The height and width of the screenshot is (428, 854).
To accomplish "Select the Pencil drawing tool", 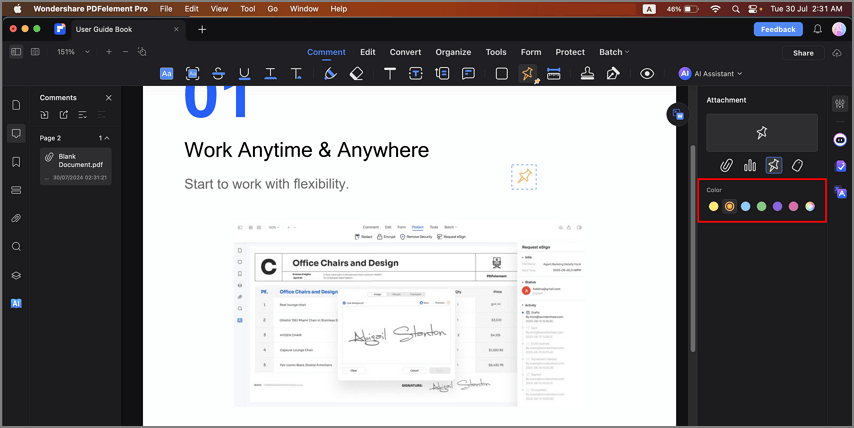I will pyautogui.click(x=330, y=74).
